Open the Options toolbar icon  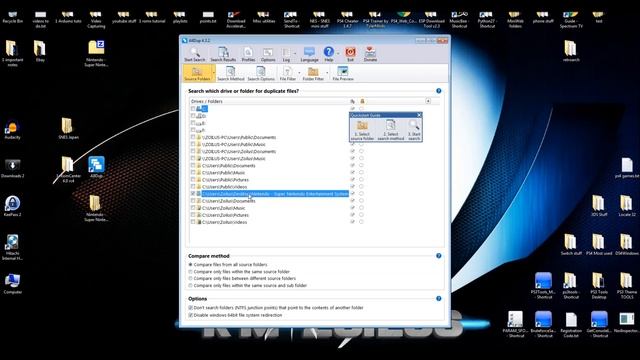(x=268, y=54)
